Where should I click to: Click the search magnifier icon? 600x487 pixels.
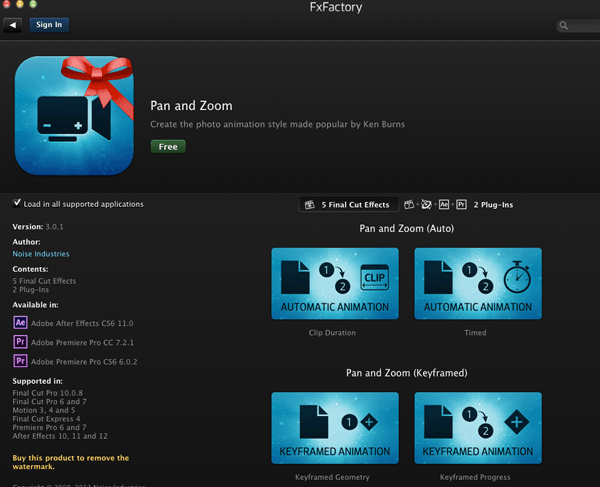tap(563, 26)
